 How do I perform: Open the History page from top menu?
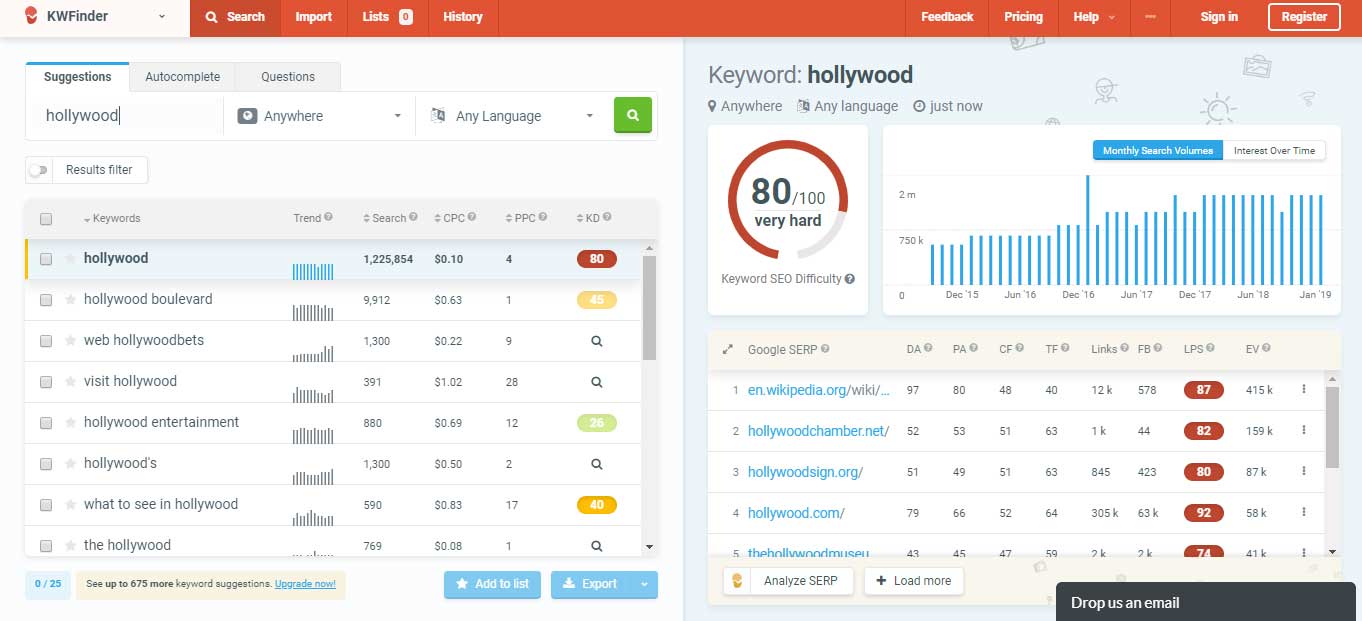click(x=462, y=17)
